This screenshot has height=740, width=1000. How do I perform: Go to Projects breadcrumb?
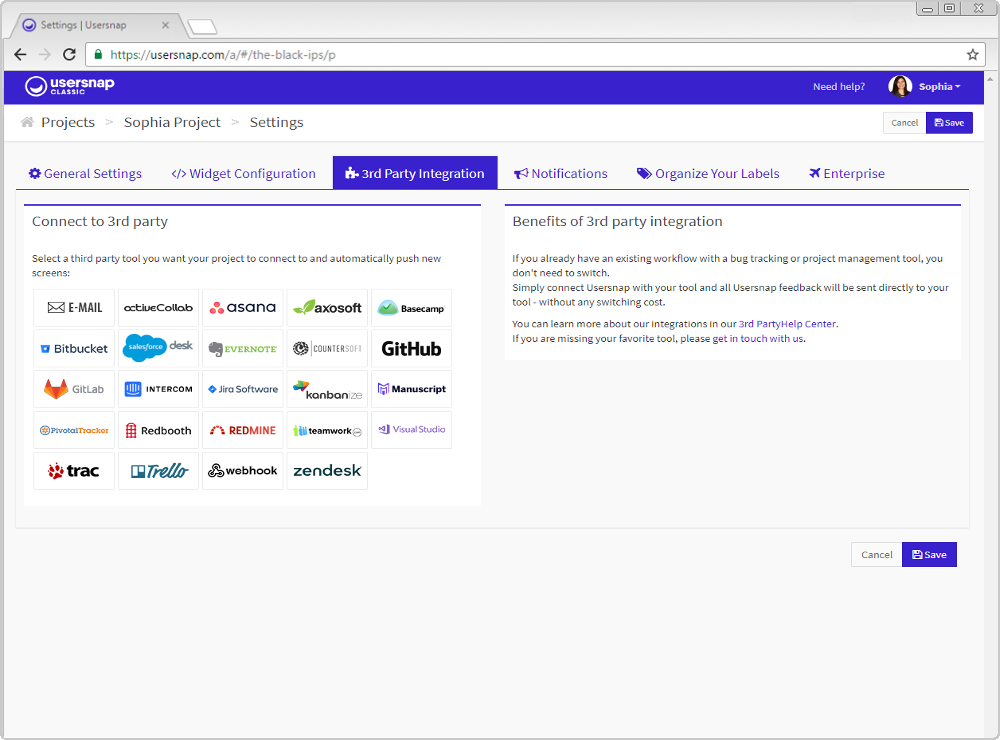point(68,122)
